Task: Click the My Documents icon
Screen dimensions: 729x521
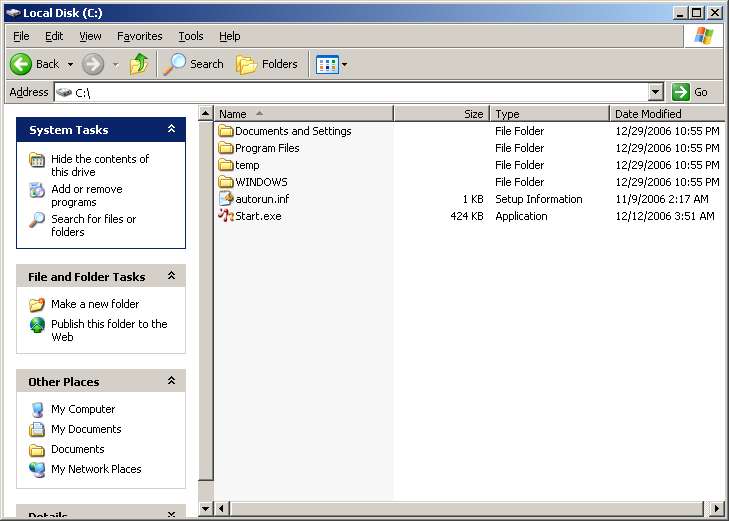Action: point(37,429)
